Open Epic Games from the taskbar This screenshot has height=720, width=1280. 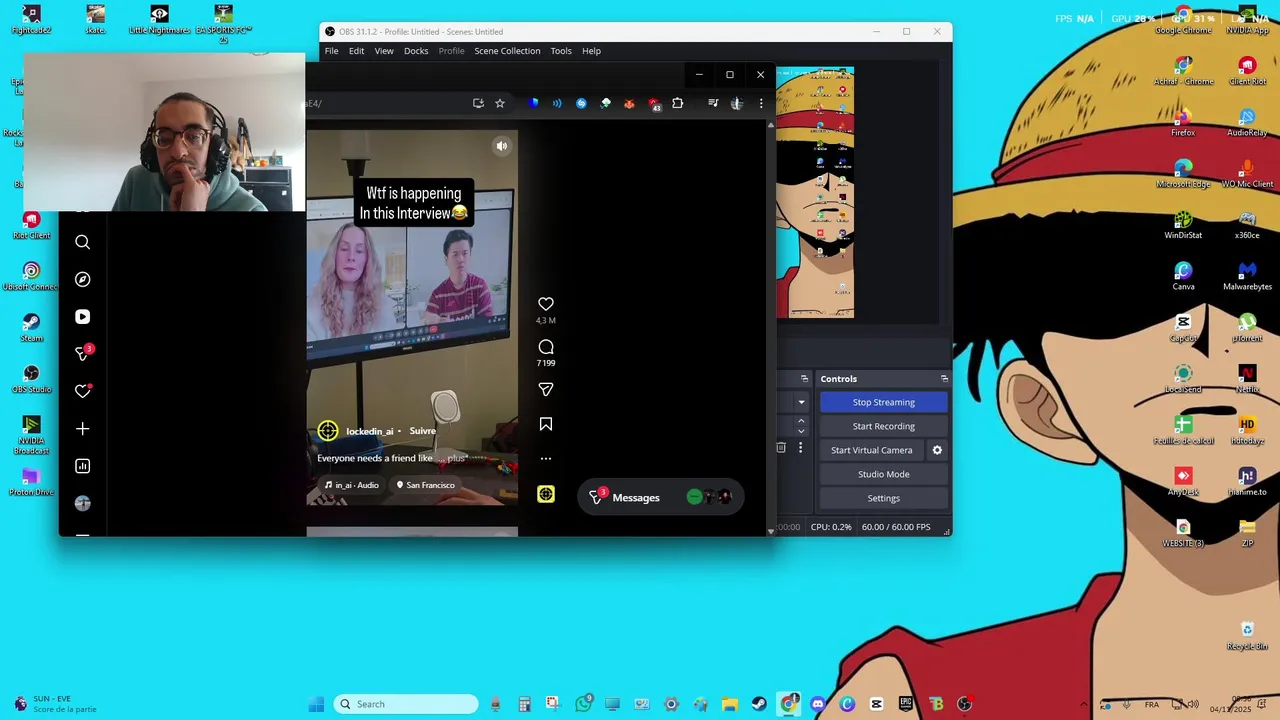tap(906, 704)
